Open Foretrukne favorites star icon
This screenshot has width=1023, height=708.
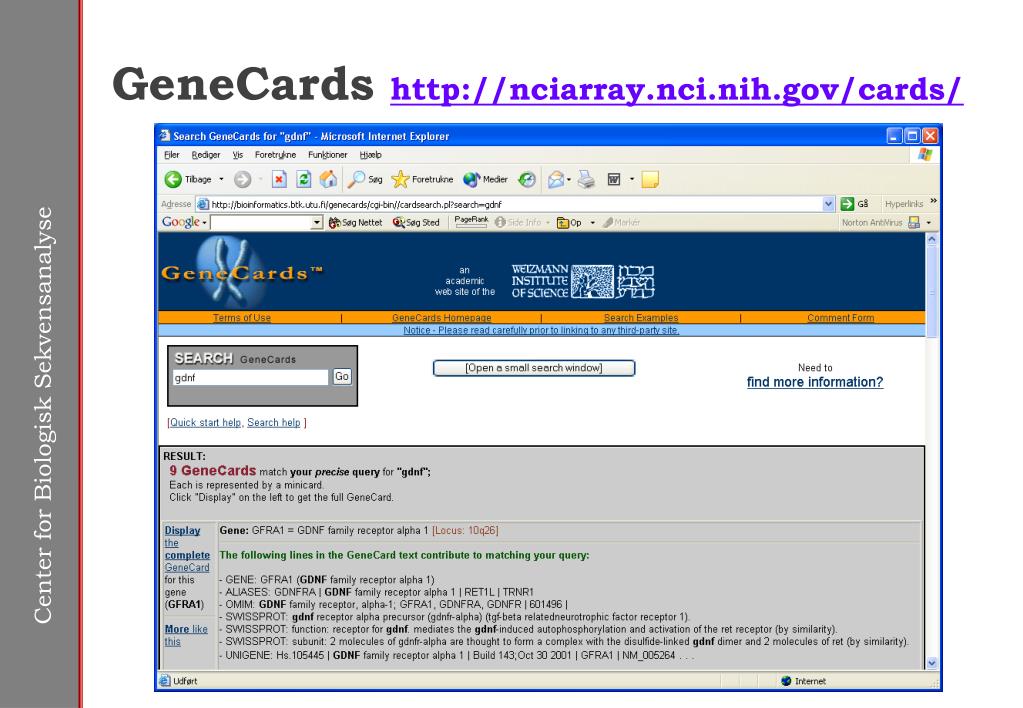[400, 179]
